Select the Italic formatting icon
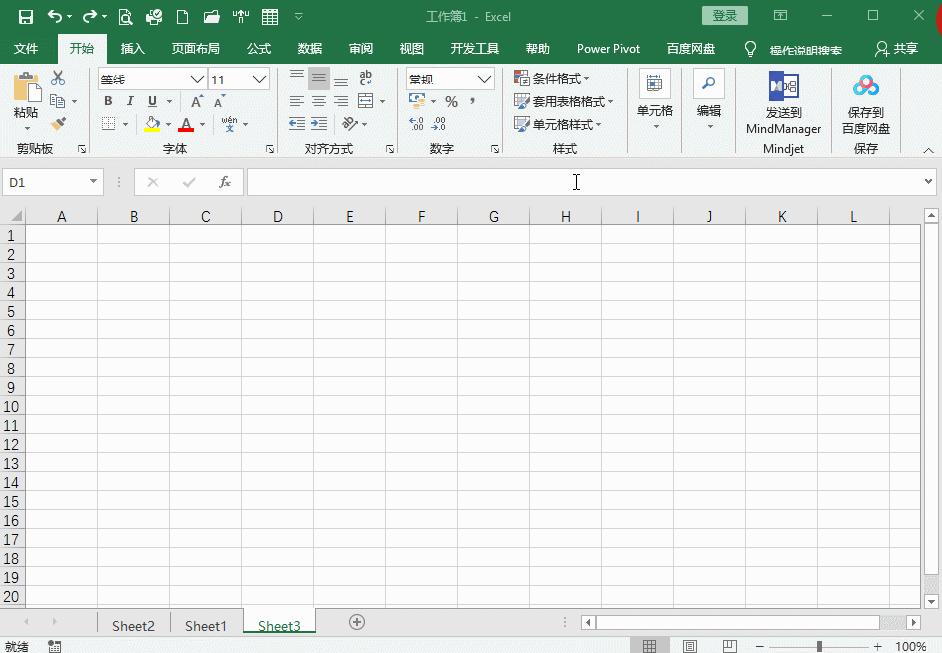The image size is (942, 653). coord(130,101)
